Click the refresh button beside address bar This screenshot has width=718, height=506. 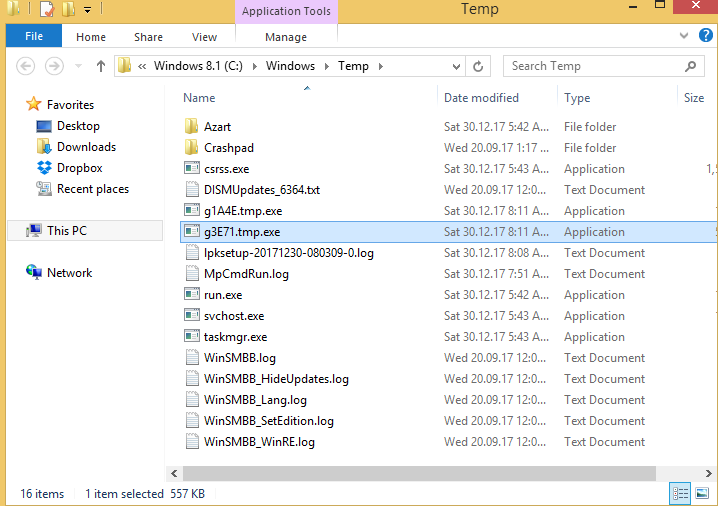click(x=478, y=66)
